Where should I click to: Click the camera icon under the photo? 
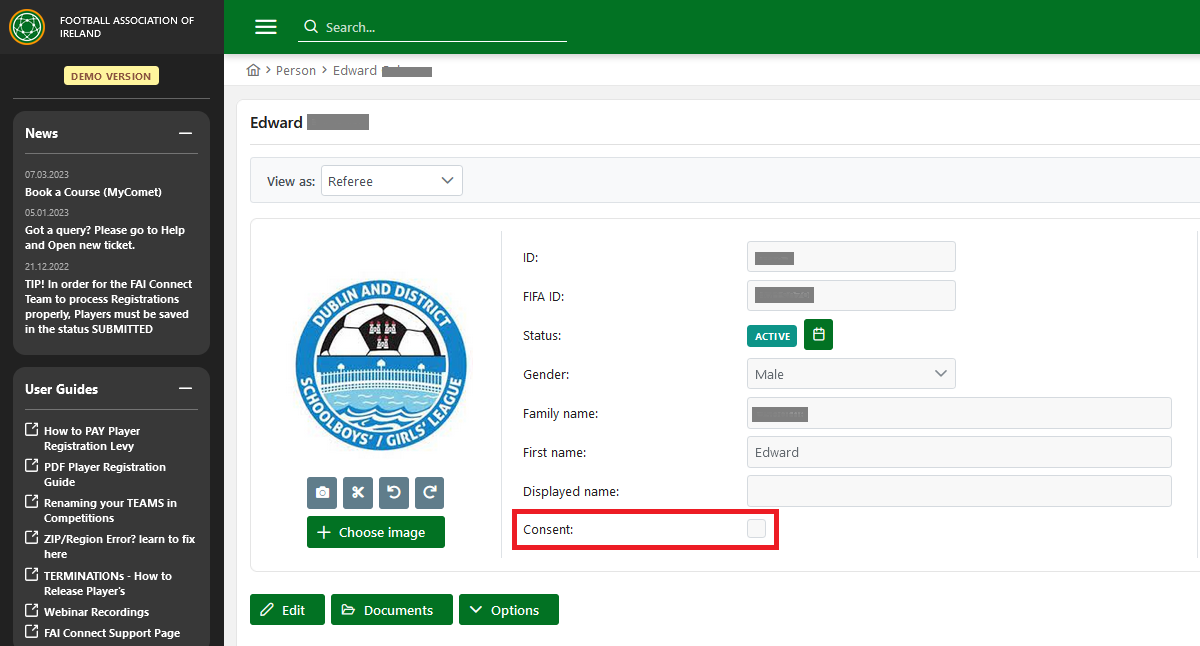pos(322,493)
